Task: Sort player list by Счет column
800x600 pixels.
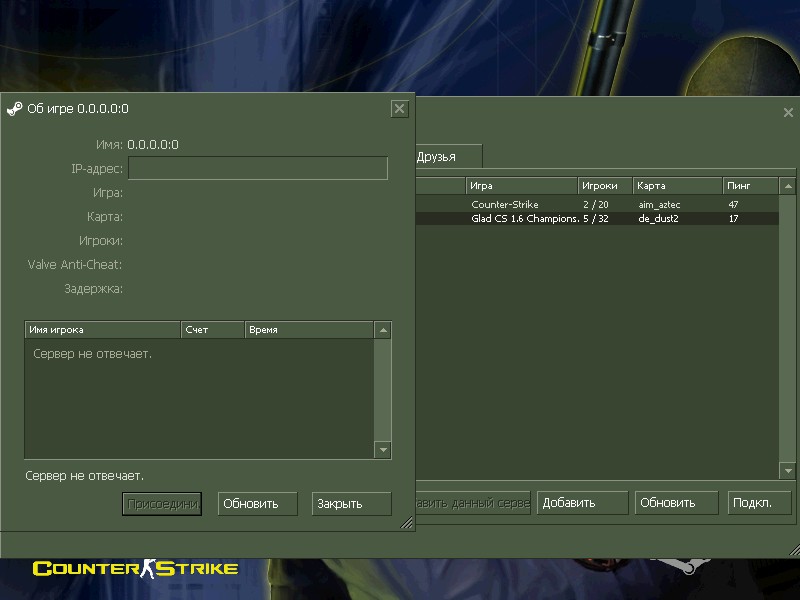Action: click(212, 330)
